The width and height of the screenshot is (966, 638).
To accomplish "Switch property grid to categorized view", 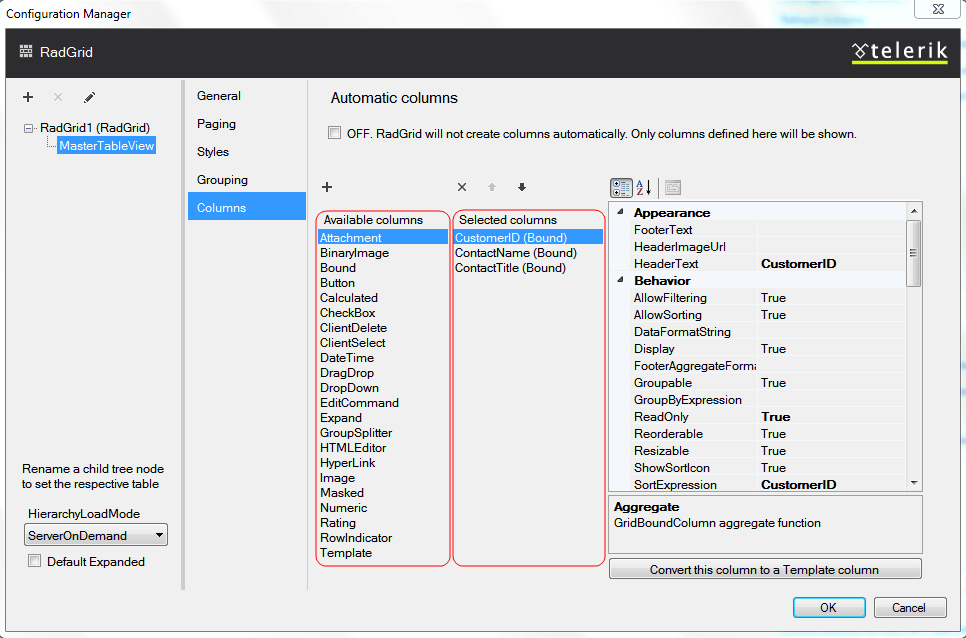I will tap(621, 187).
